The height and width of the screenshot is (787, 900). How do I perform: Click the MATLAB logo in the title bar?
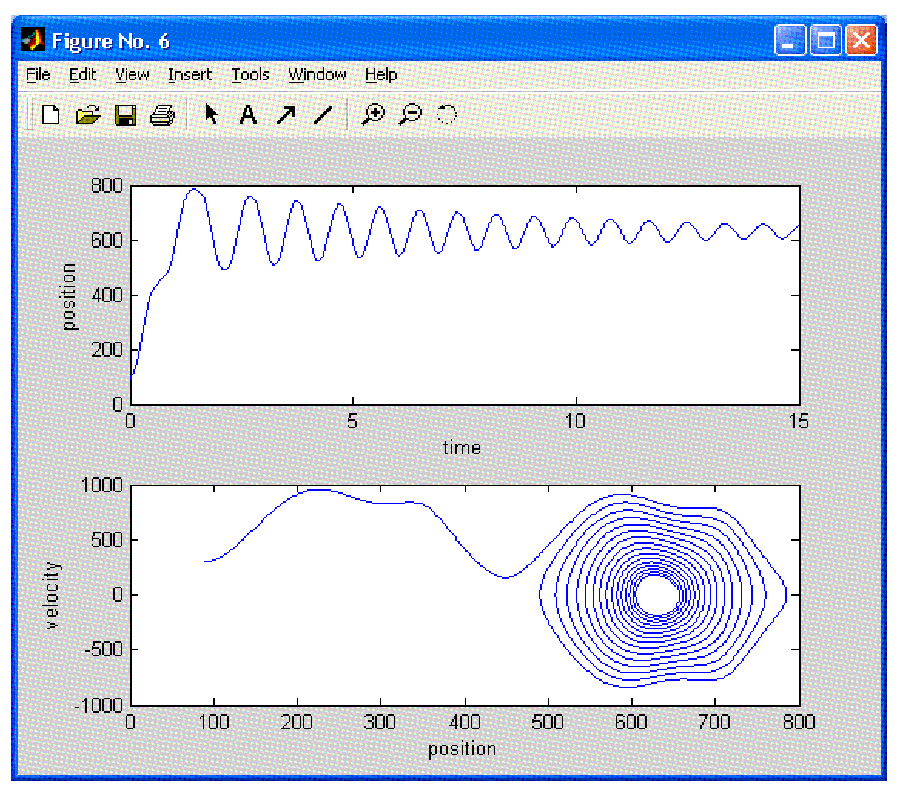tap(33, 40)
